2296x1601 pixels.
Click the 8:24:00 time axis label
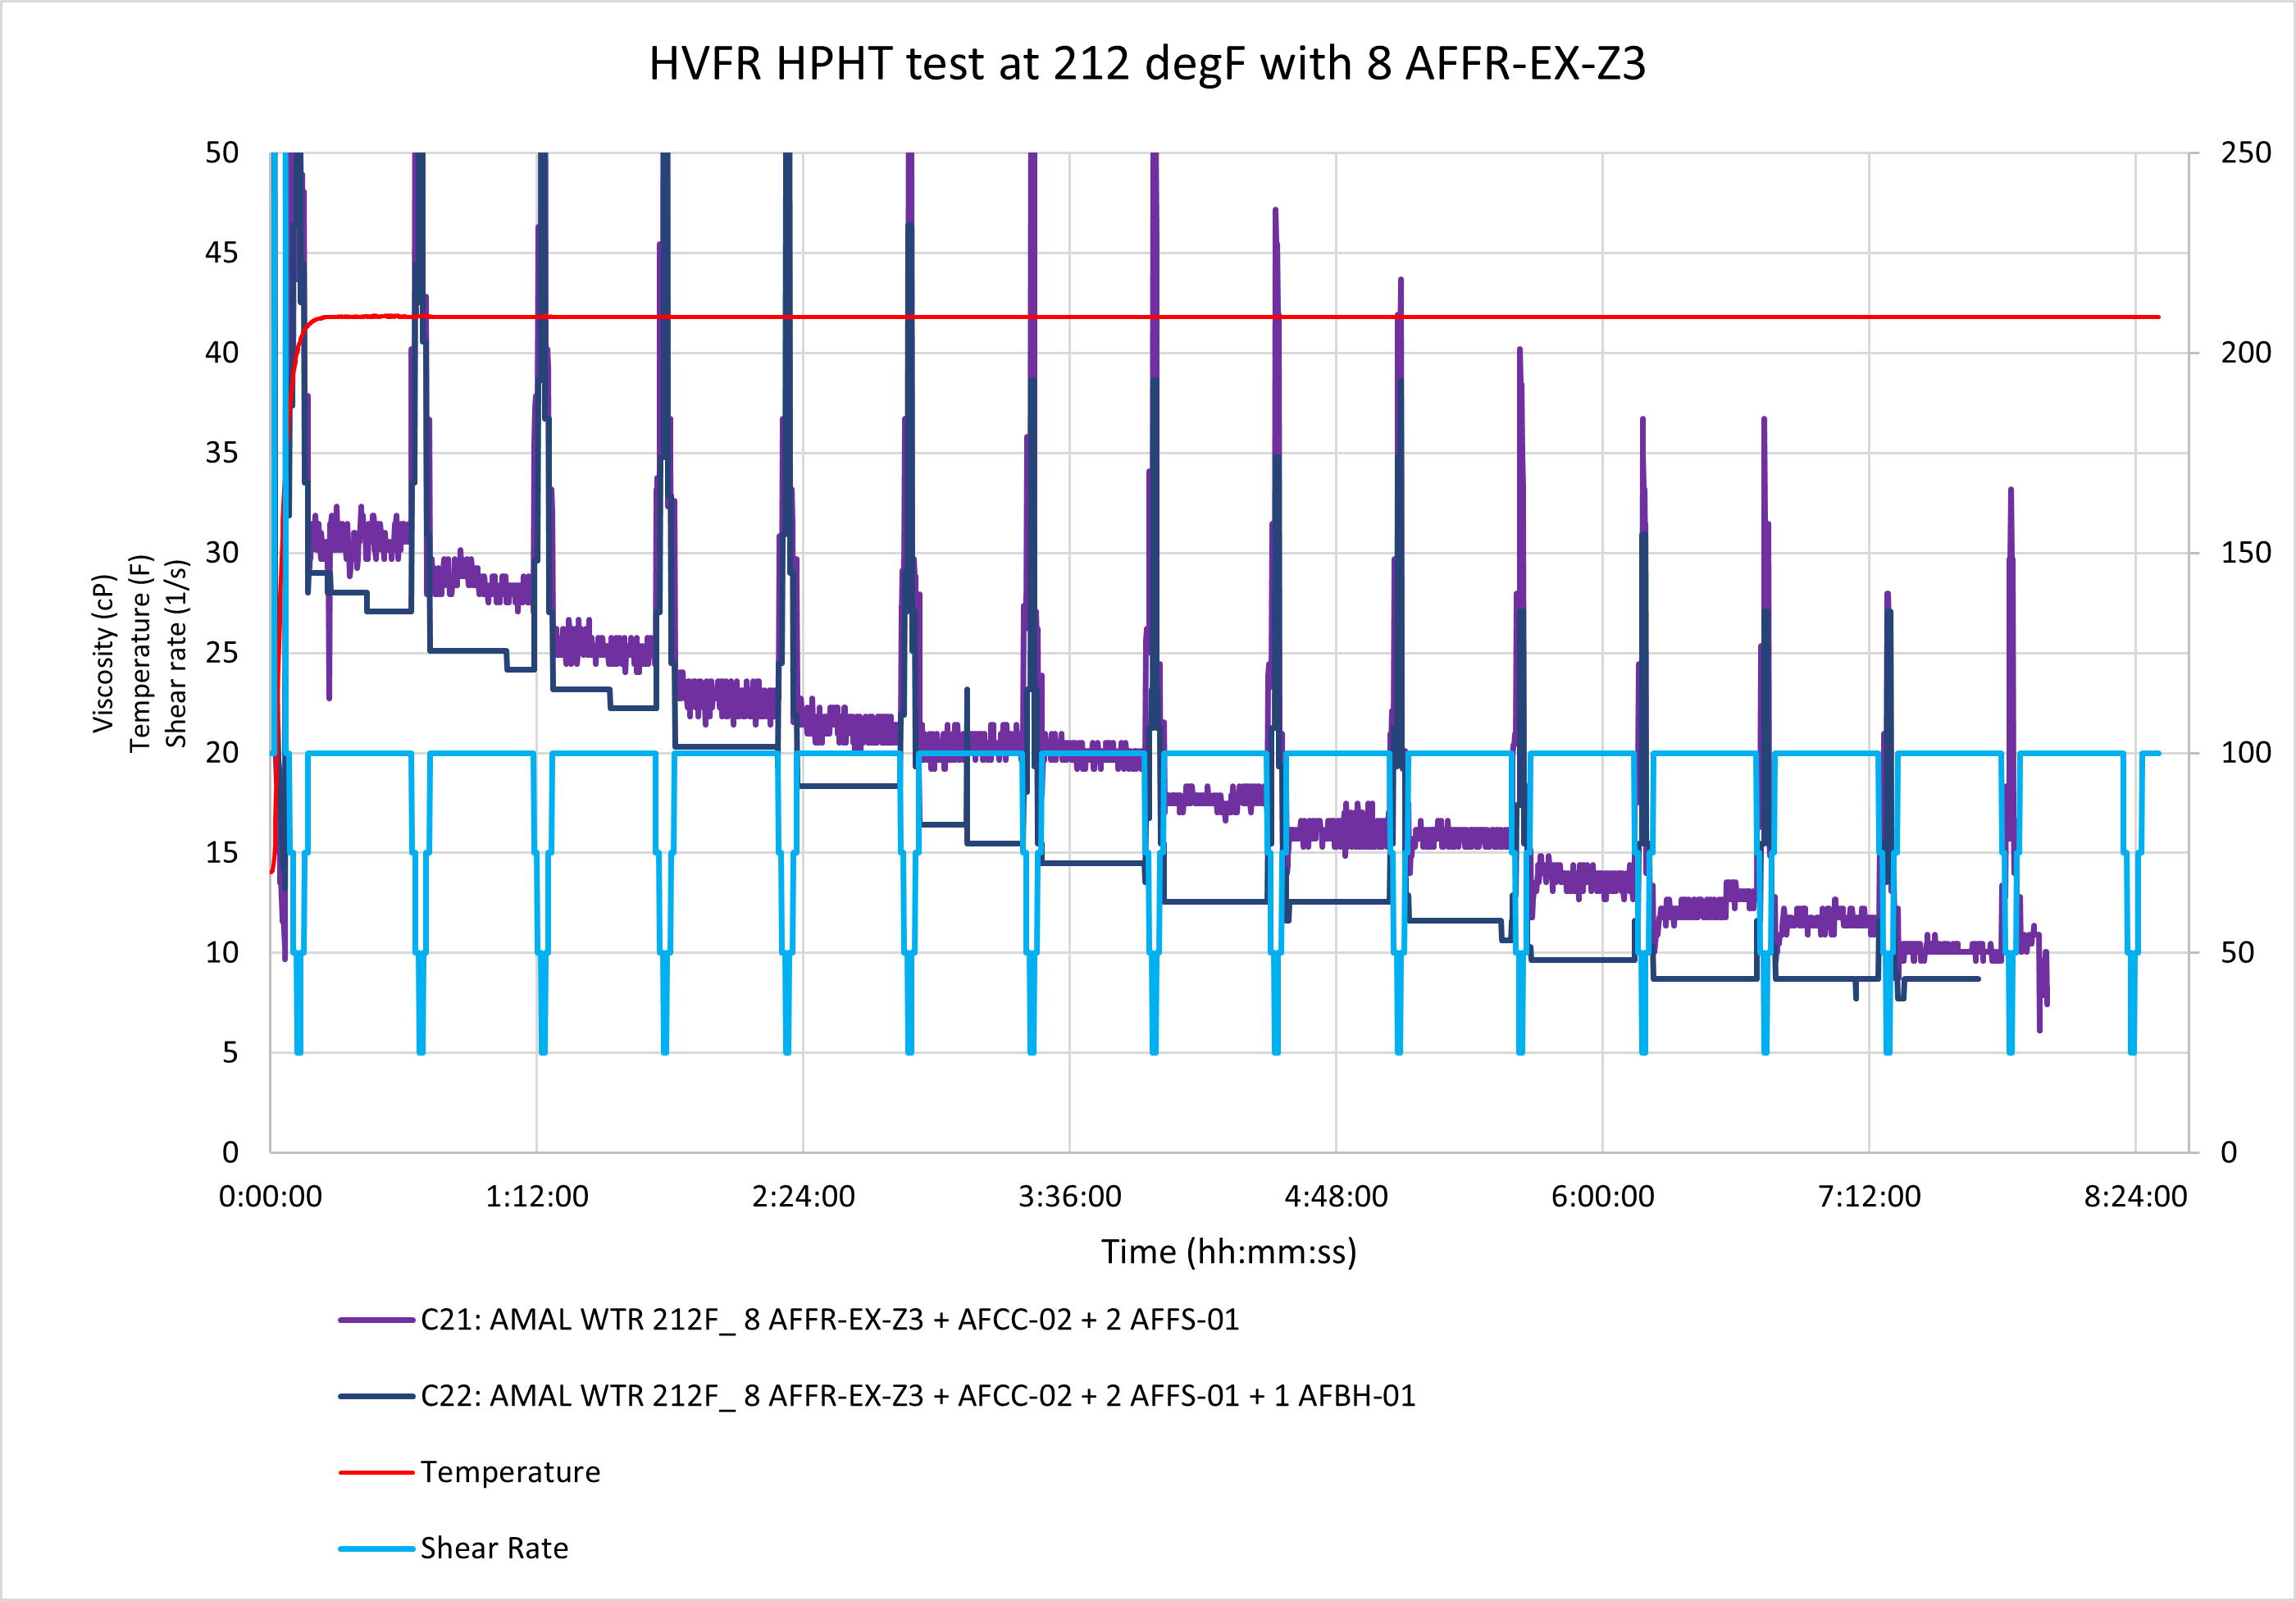[x=2136, y=1196]
